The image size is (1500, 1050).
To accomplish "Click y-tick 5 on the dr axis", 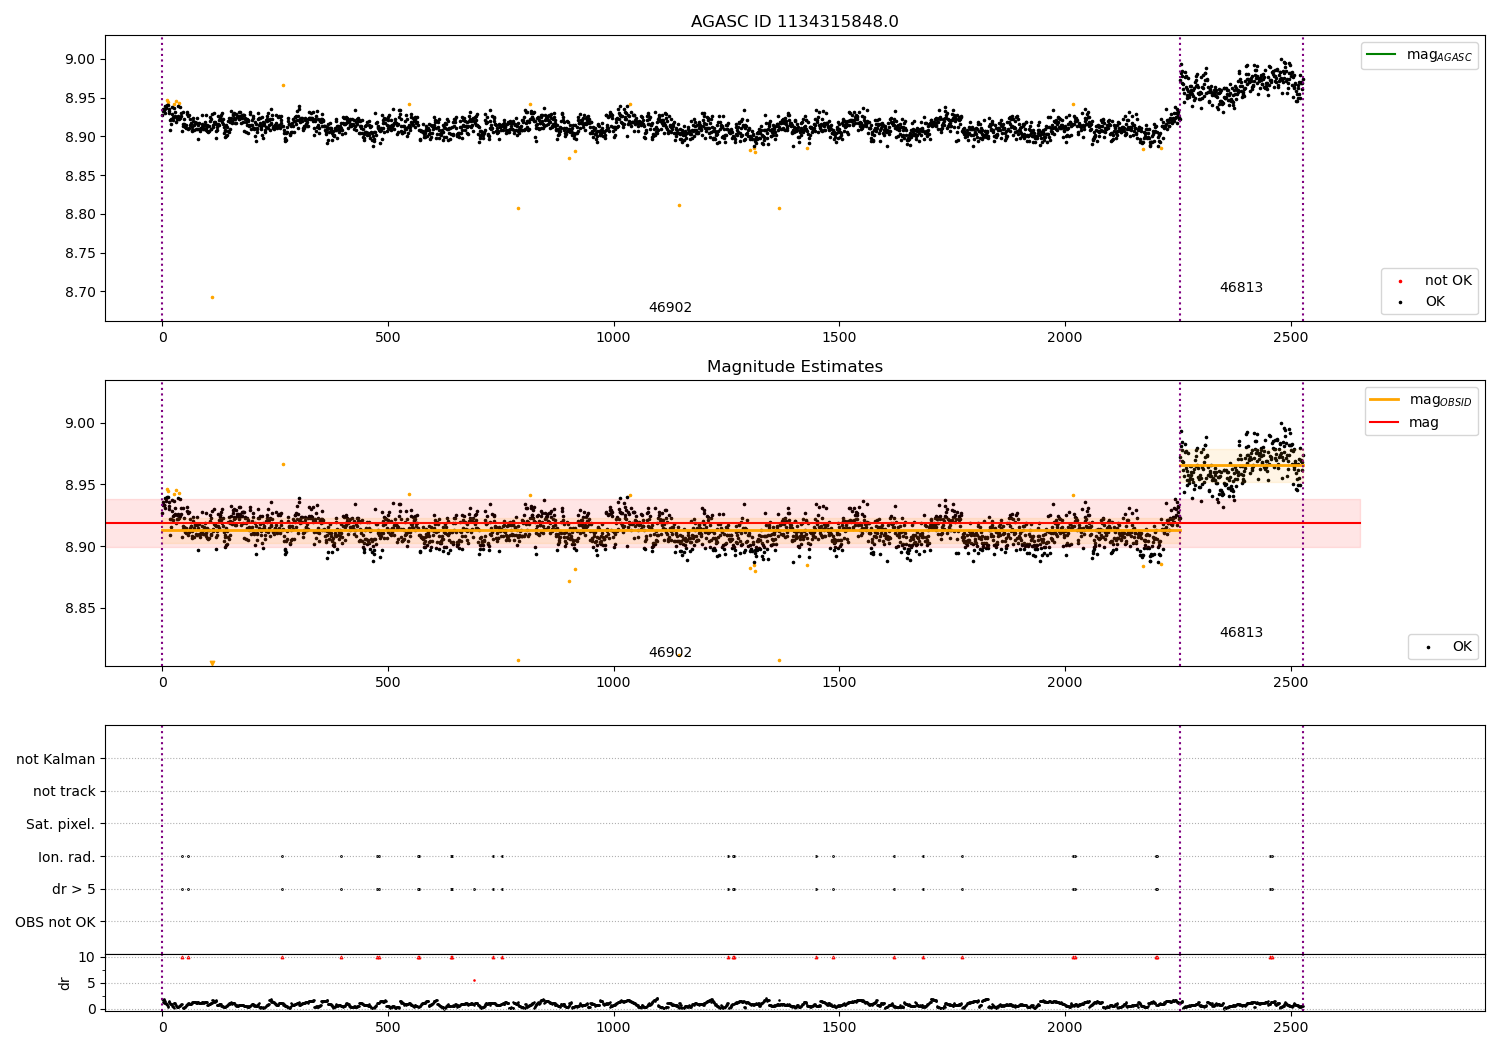I will 91,983.
